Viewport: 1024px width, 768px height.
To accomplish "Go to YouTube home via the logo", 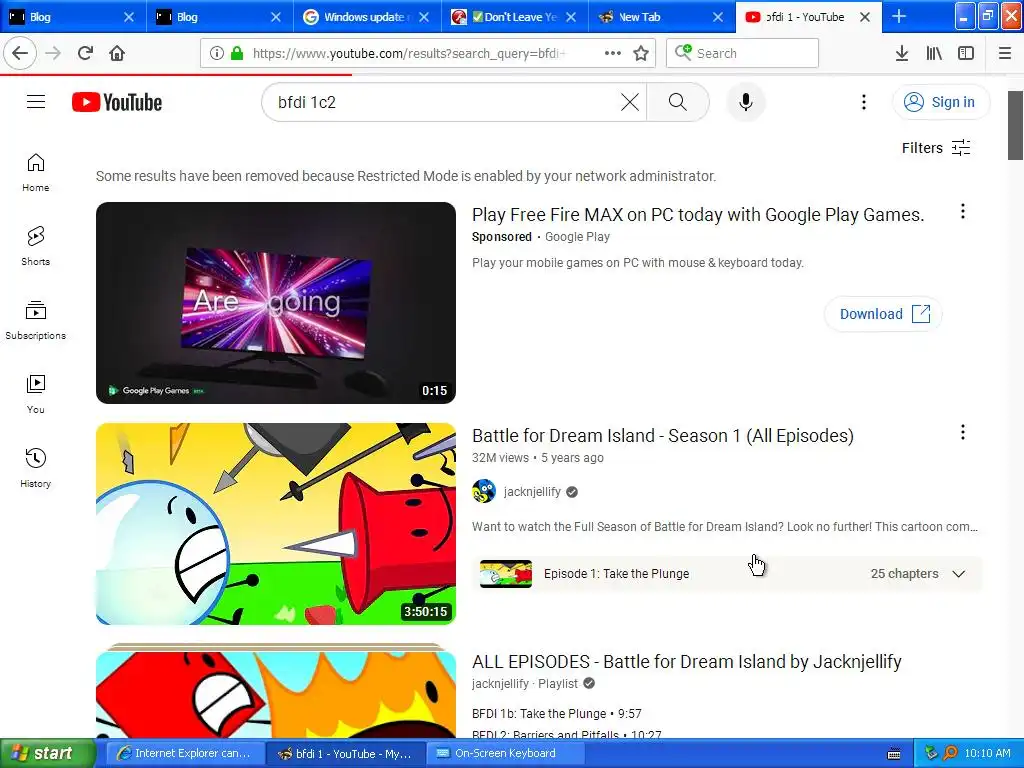I will (x=117, y=103).
